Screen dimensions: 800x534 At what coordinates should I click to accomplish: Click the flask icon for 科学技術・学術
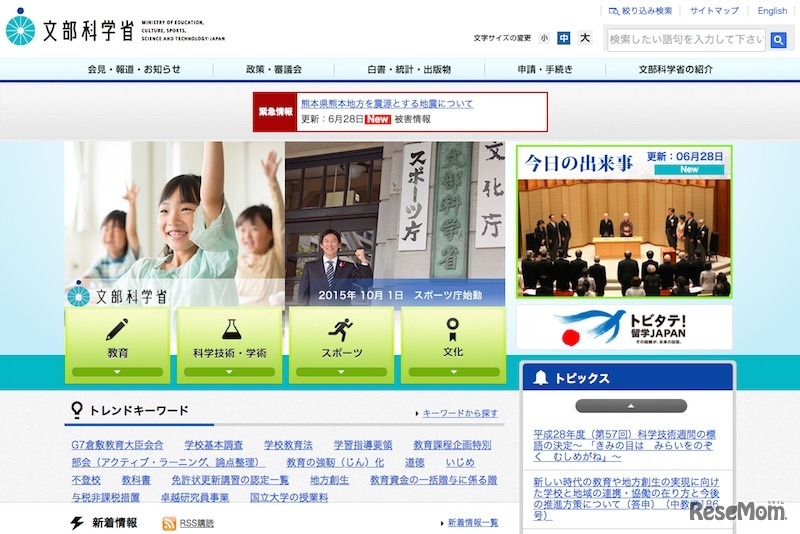[231, 329]
